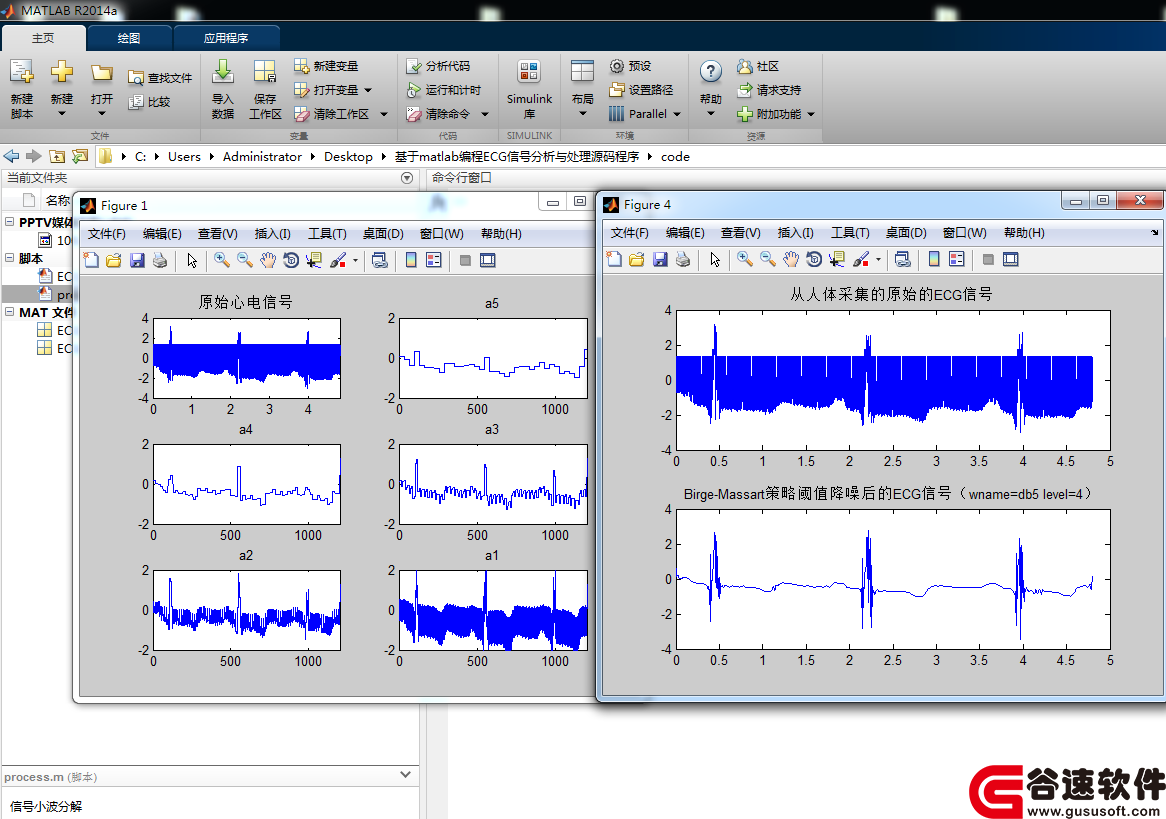Click the back arrow in address bar
Screen dimensions: 1166x819
tap(11, 156)
